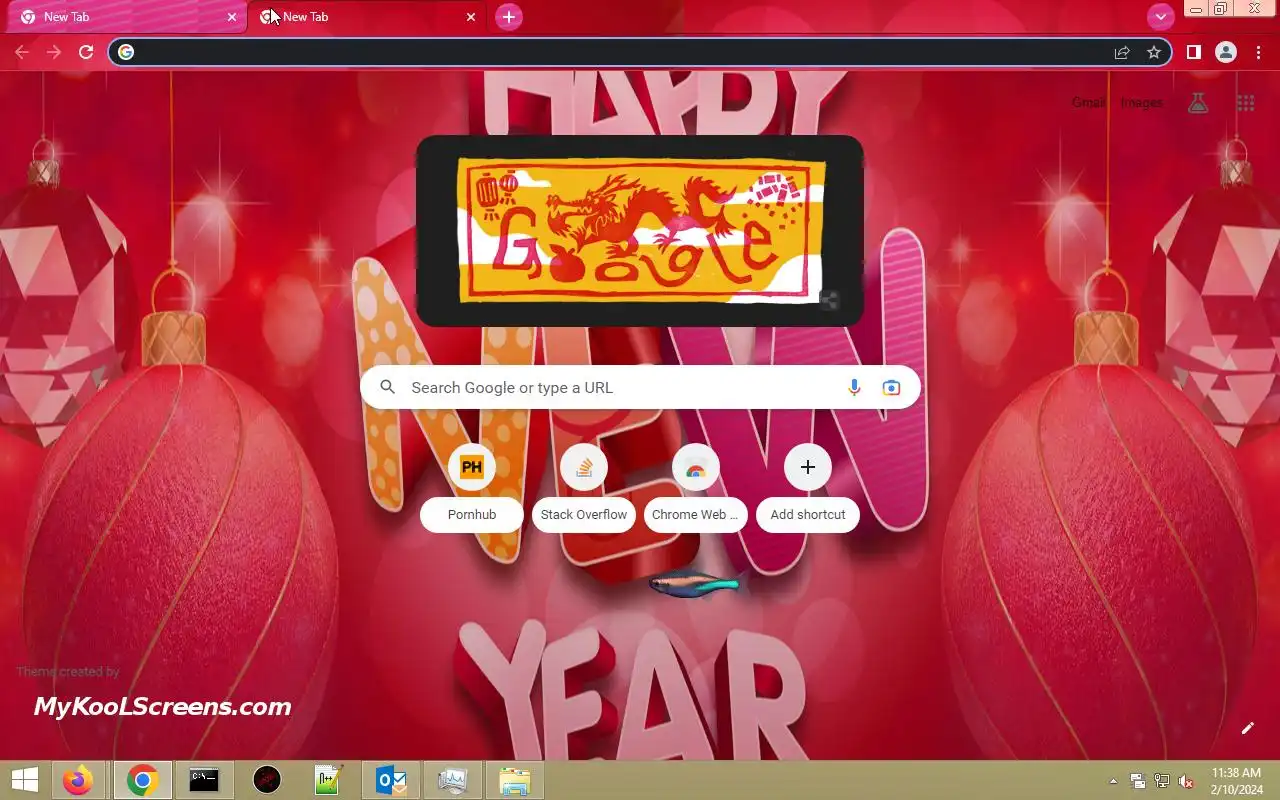Toggle the Chrome side panel
The height and width of the screenshot is (800, 1280).
(1193, 52)
